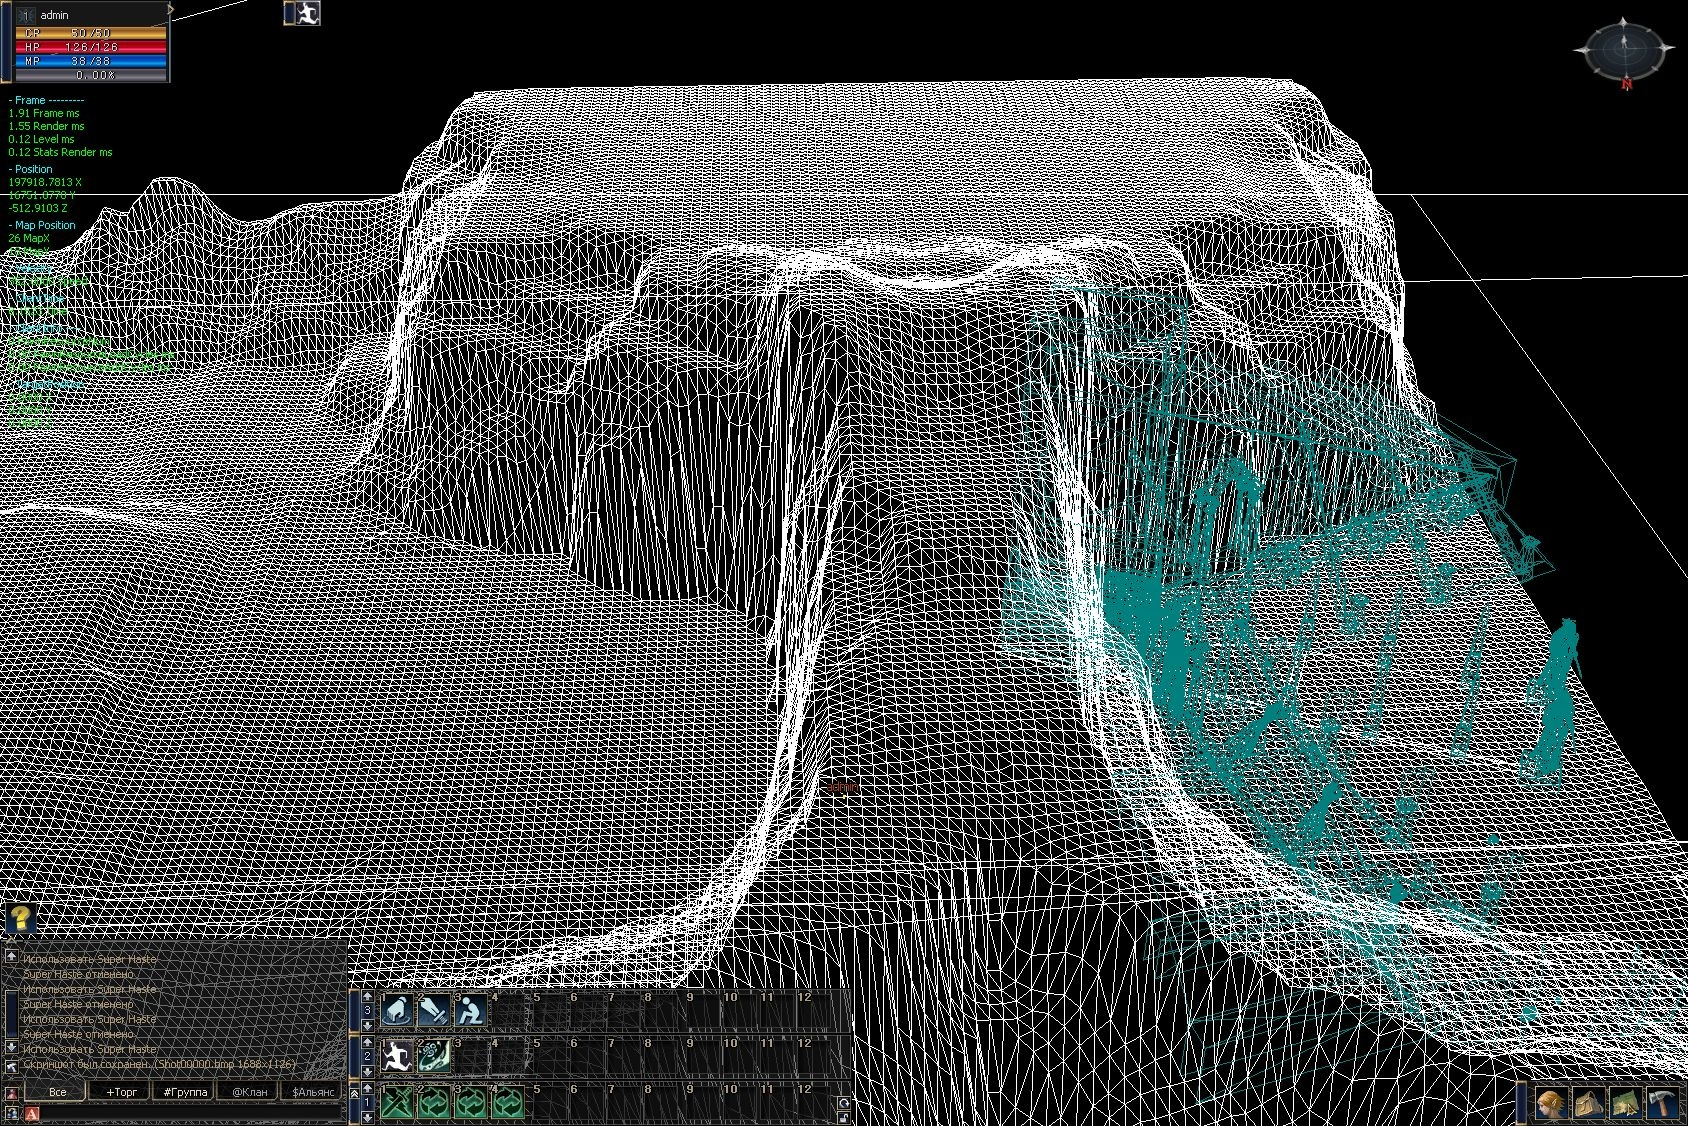Use the Run/Walk toggle action in bar 2
The image size is (1688, 1126).
[397, 1056]
